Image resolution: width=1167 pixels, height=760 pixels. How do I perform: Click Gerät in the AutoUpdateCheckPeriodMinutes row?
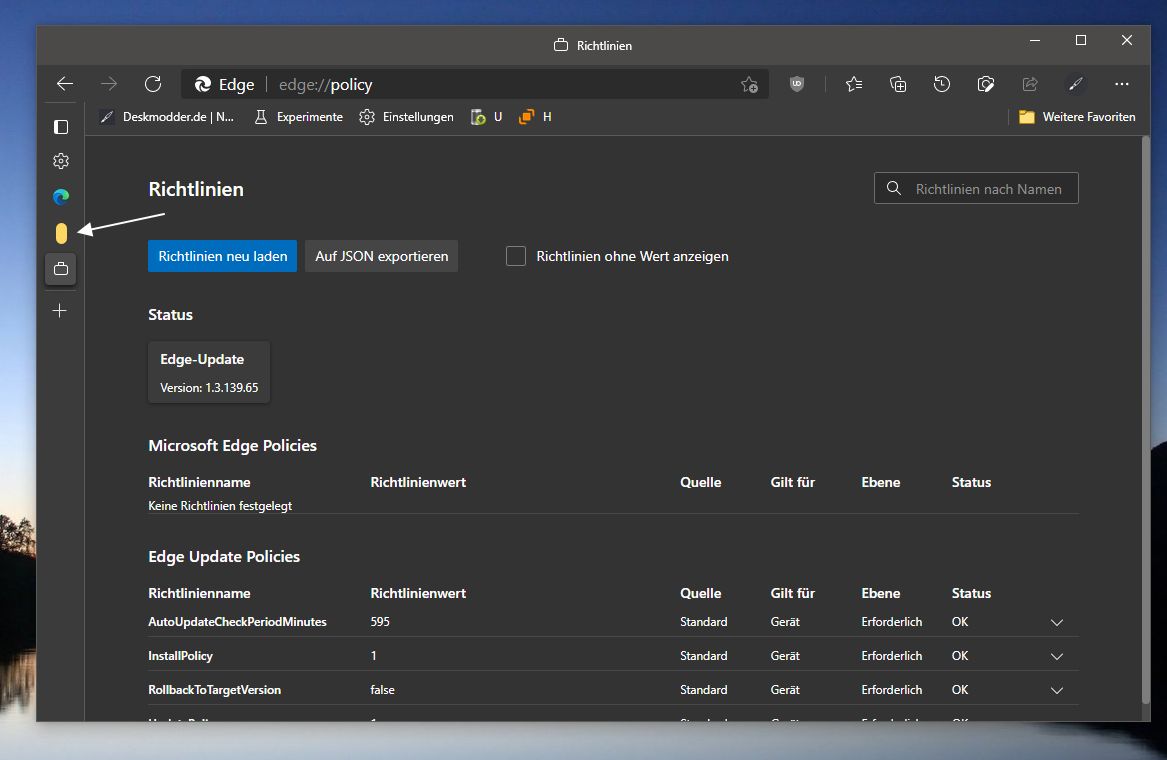click(785, 622)
